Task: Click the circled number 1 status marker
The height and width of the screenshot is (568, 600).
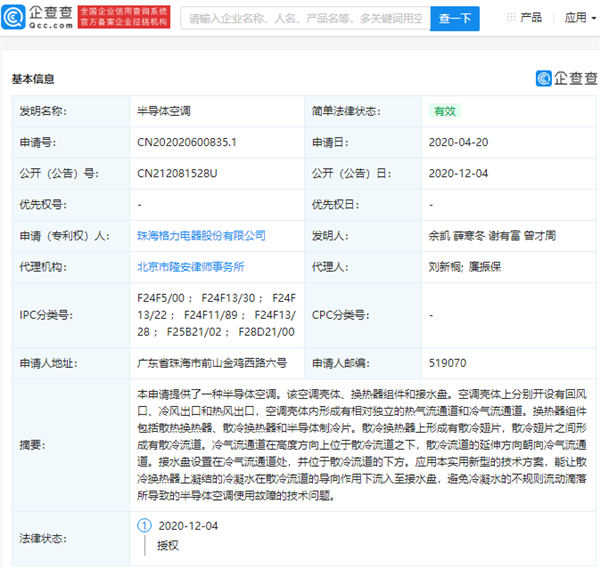Action: point(143,526)
